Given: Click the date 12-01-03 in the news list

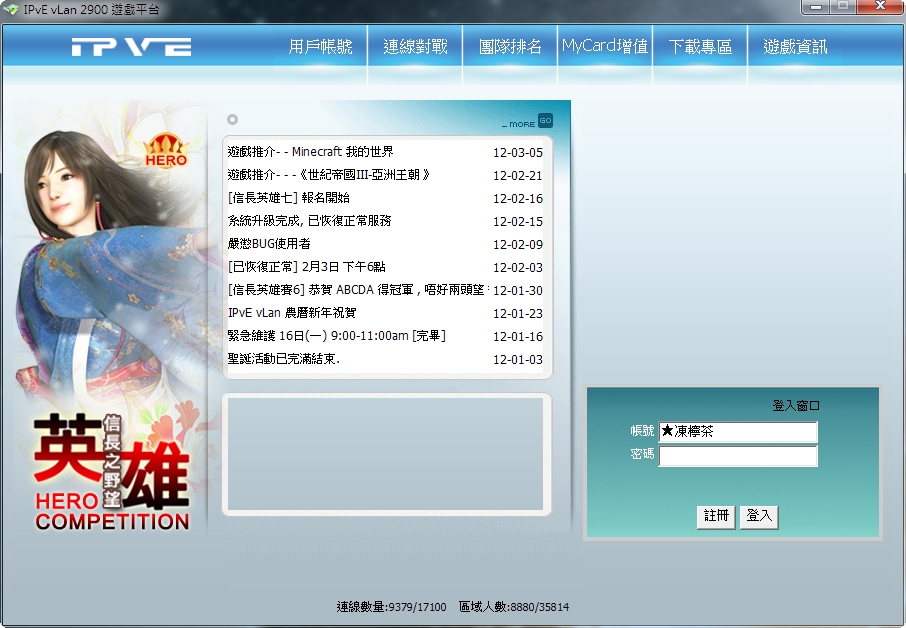Looking at the screenshot, I should click(x=518, y=359).
